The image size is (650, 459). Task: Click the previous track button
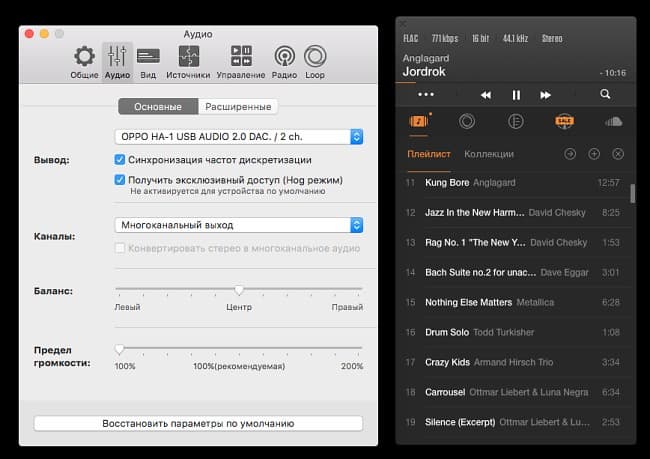point(486,95)
